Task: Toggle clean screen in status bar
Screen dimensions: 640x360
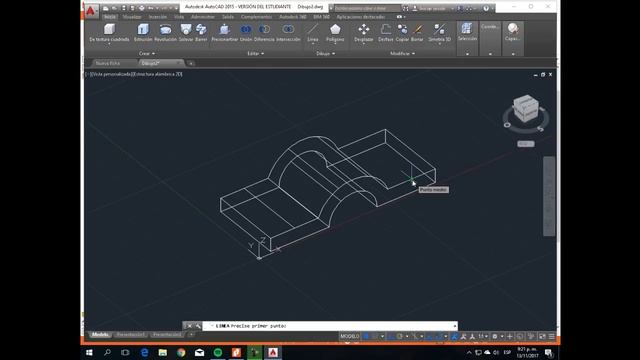Action: pos(542,336)
